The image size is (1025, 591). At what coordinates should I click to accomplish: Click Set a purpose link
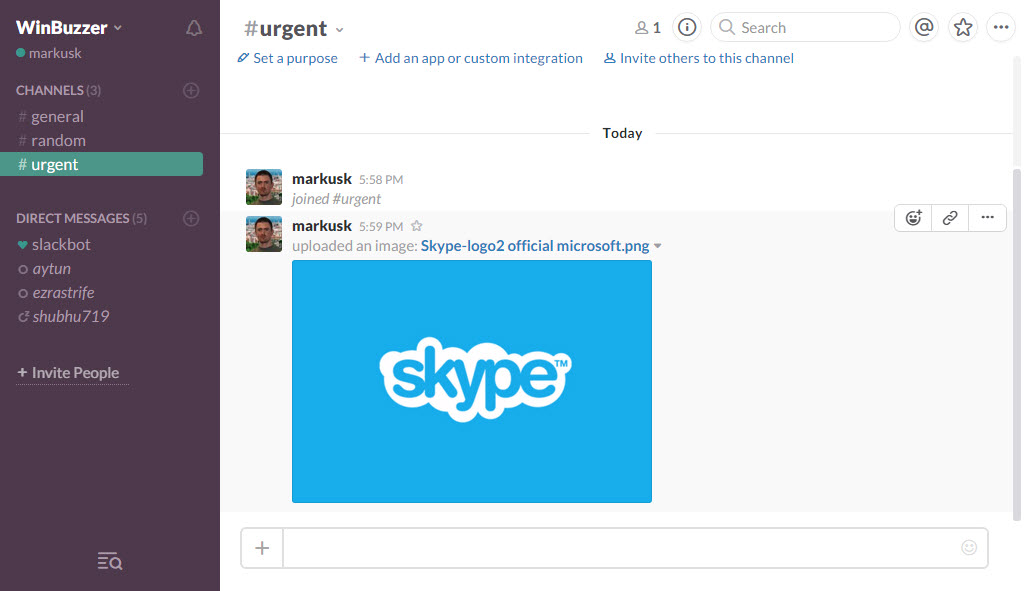pos(288,58)
